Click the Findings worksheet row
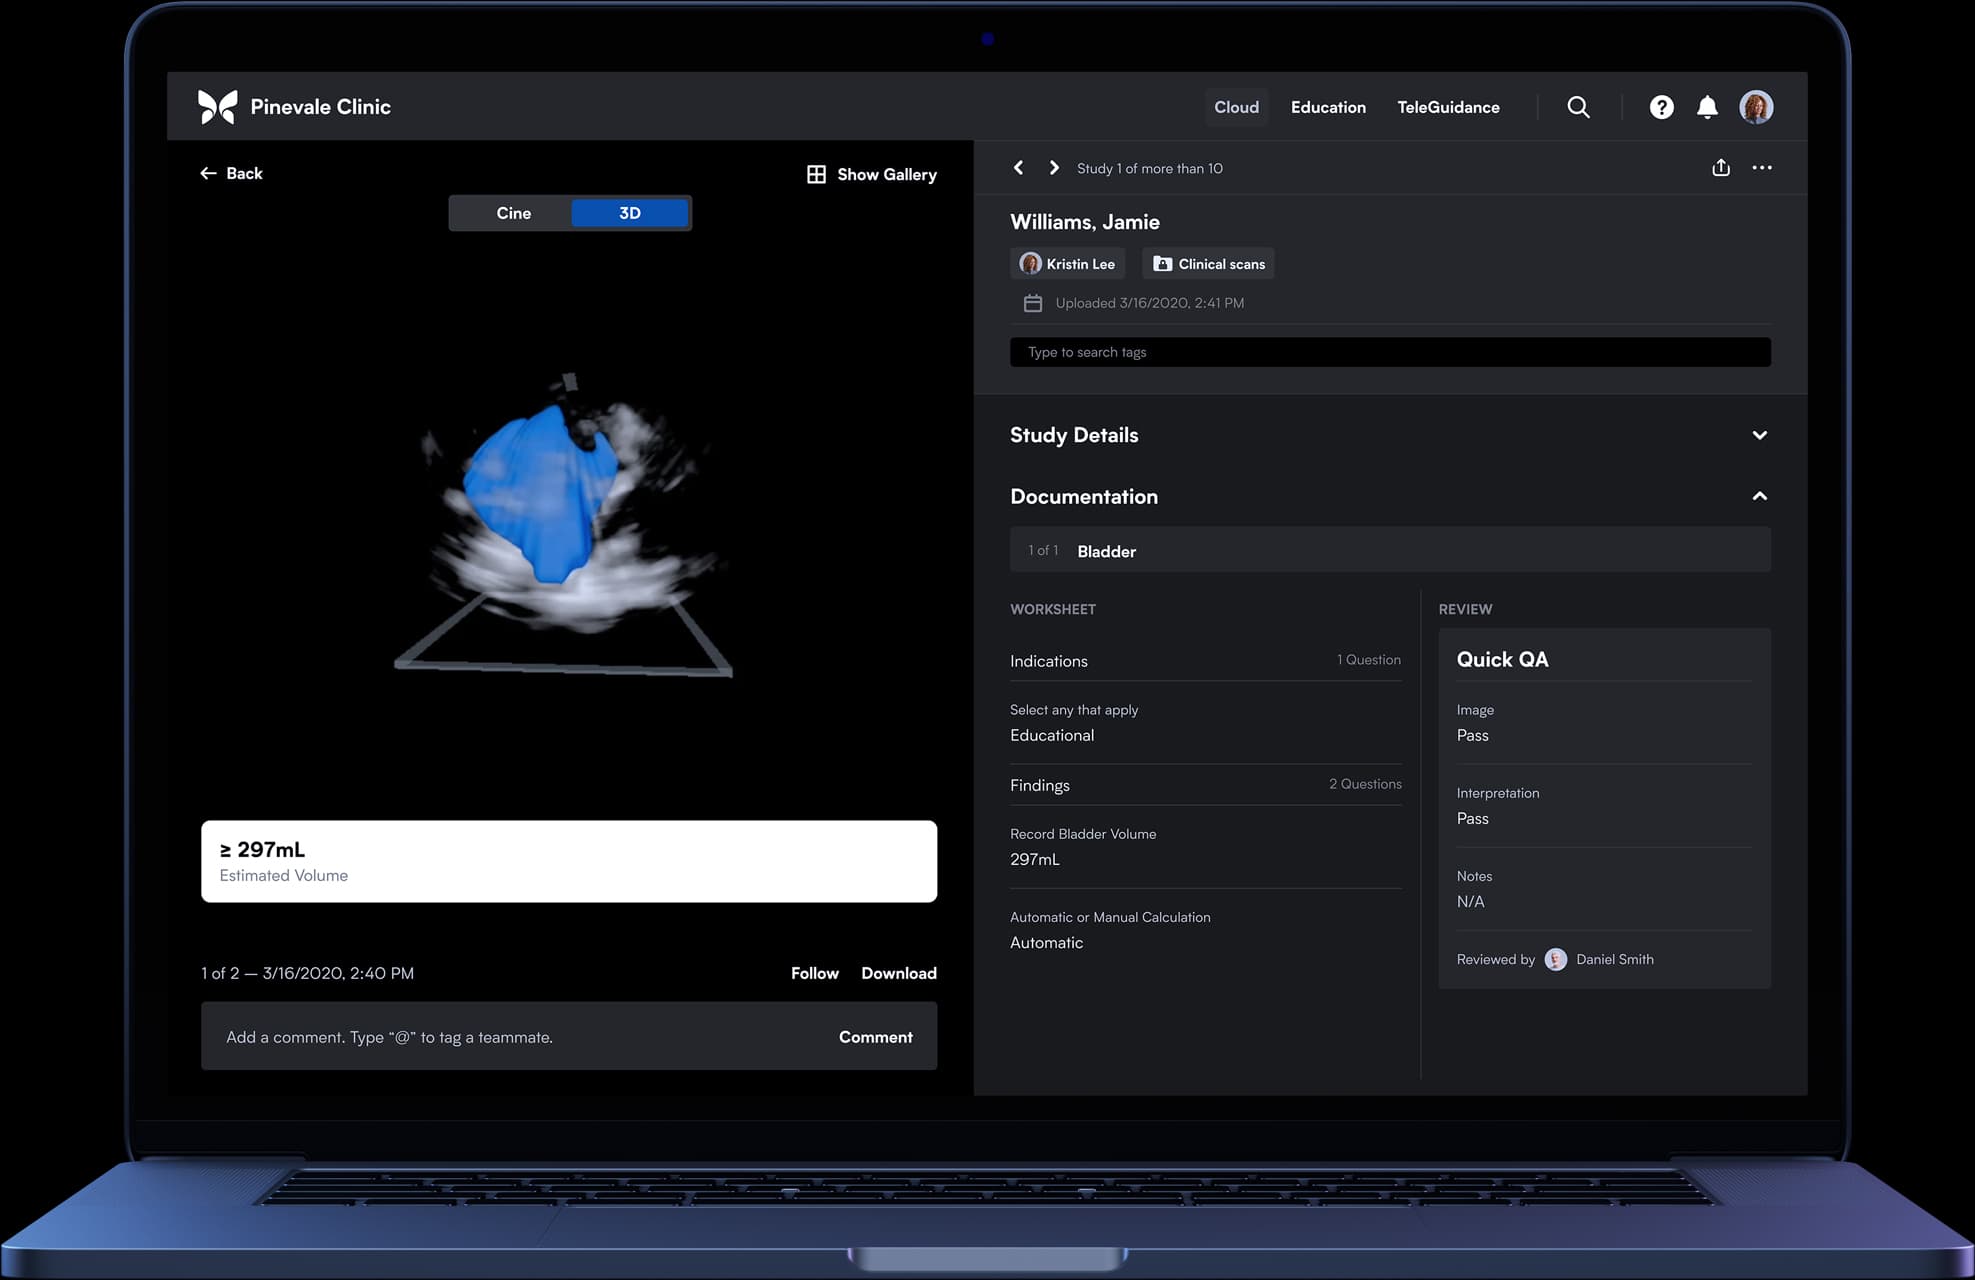The image size is (1975, 1280). click(x=1205, y=785)
